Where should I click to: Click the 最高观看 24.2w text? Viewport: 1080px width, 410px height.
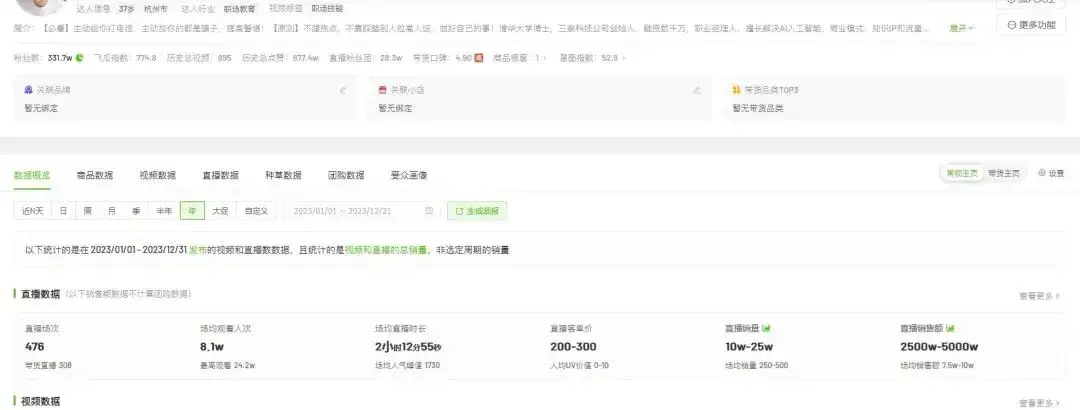pos(228,365)
